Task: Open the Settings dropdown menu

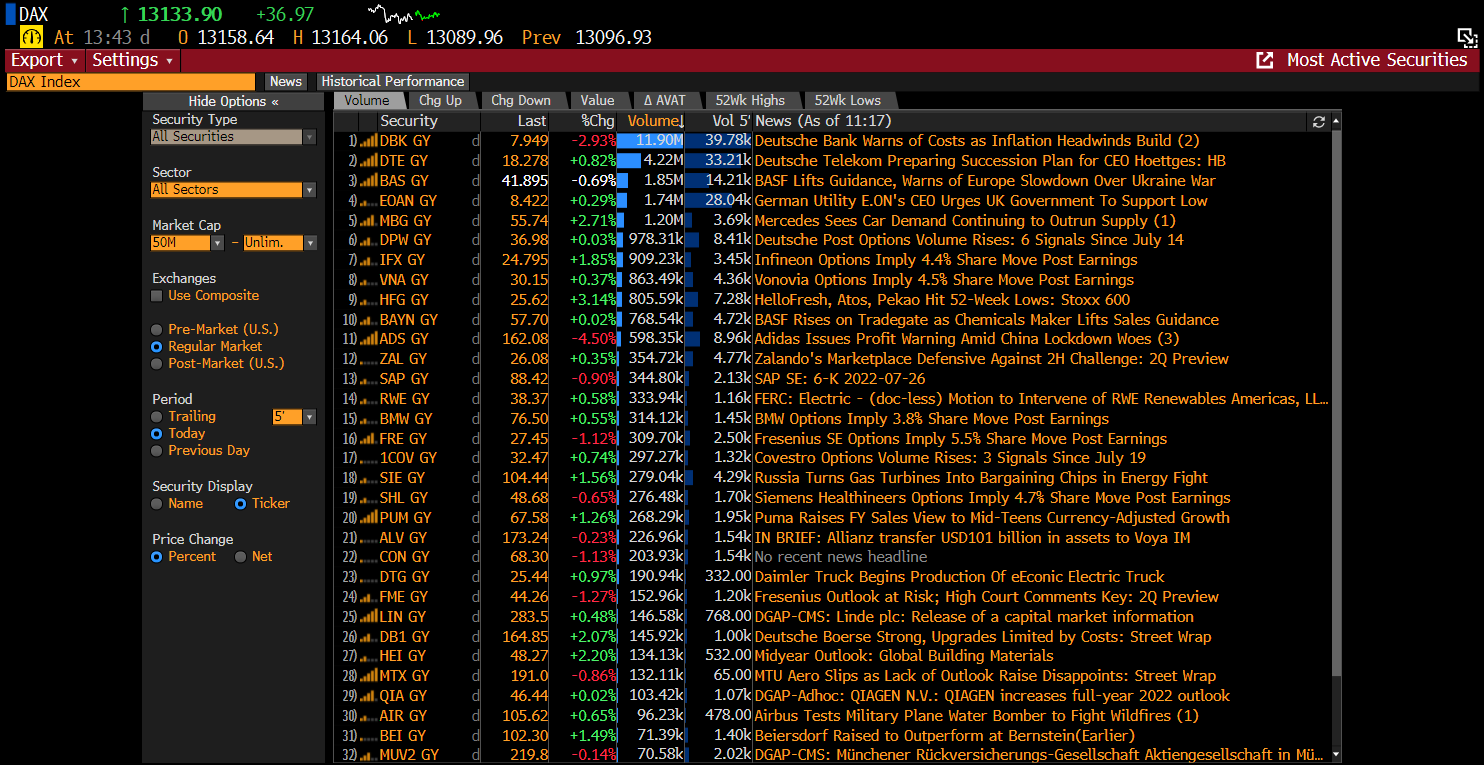Action: point(133,60)
